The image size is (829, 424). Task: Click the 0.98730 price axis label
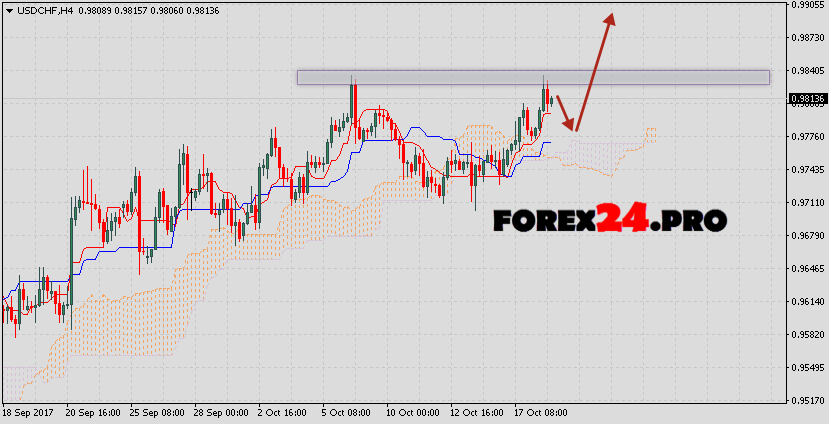[x=807, y=37]
